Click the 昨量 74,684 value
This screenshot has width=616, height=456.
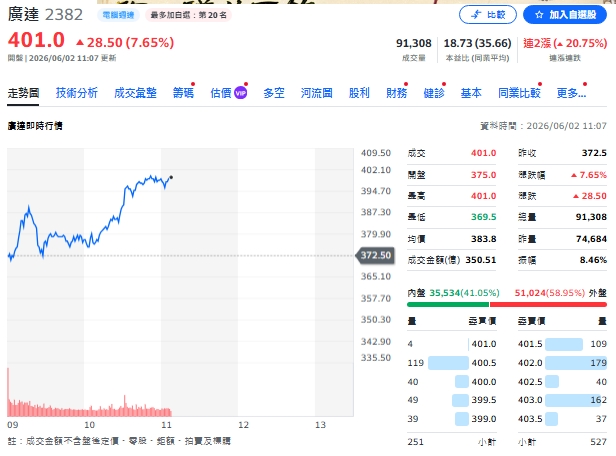[x=591, y=239]
